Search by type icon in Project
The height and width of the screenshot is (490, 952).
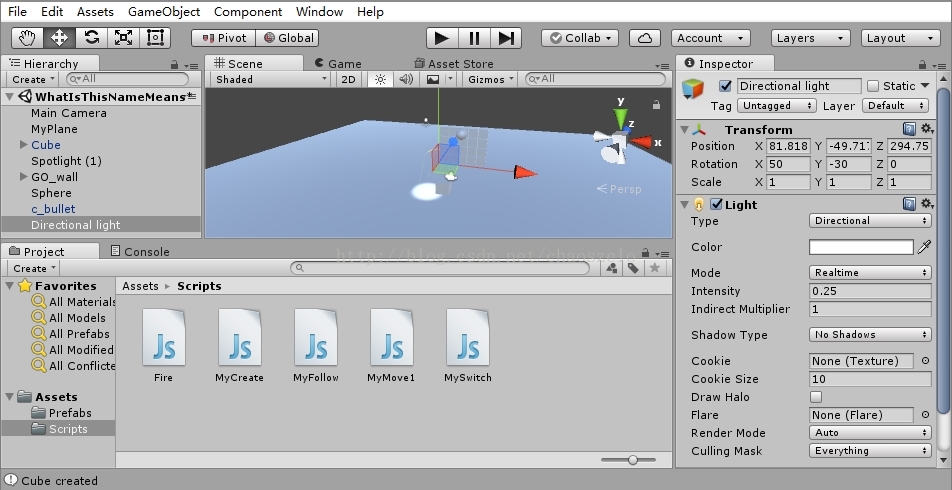pos(612,268)
